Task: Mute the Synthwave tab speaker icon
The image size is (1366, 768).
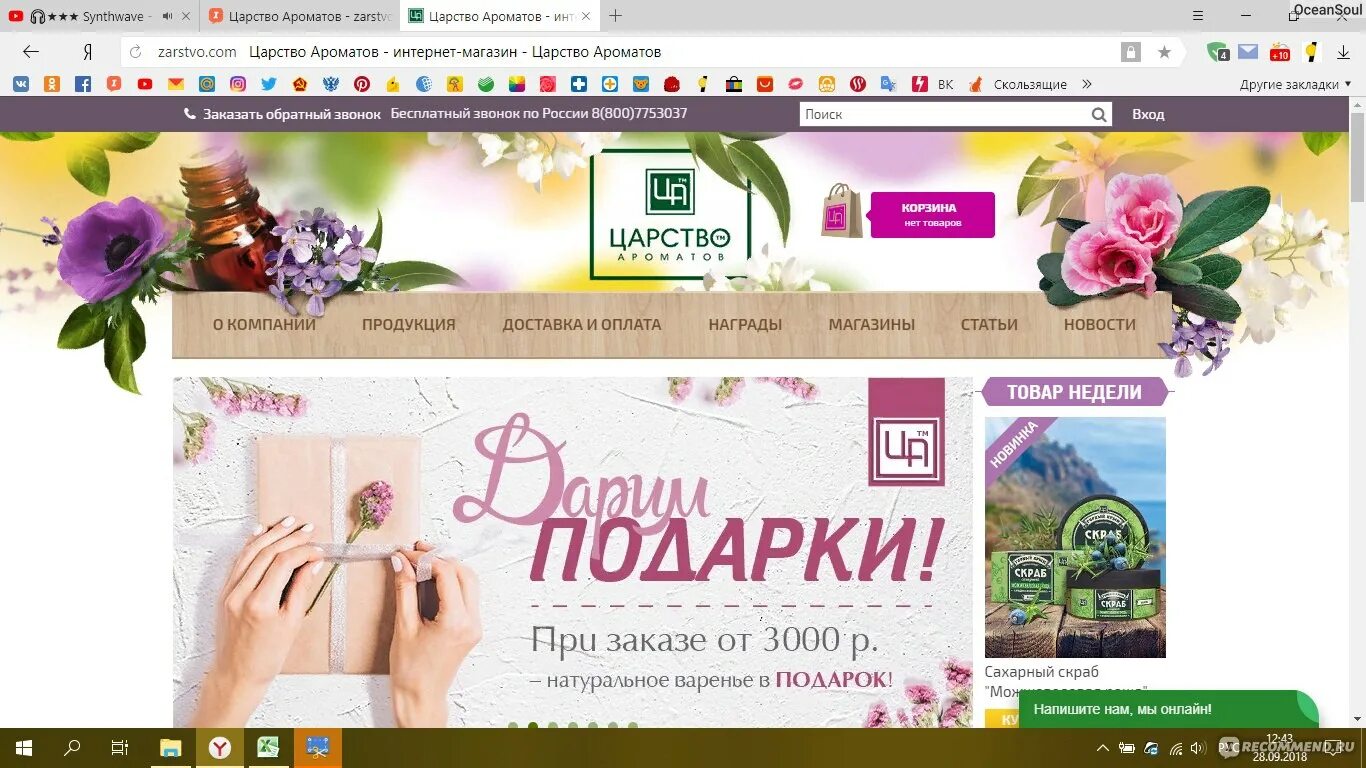Action: tap(167, 16)
